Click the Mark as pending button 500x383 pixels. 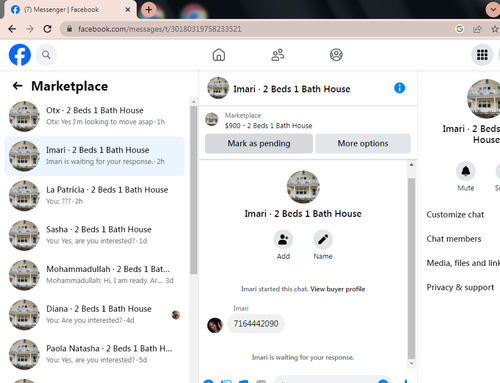(x=259, y=143)
